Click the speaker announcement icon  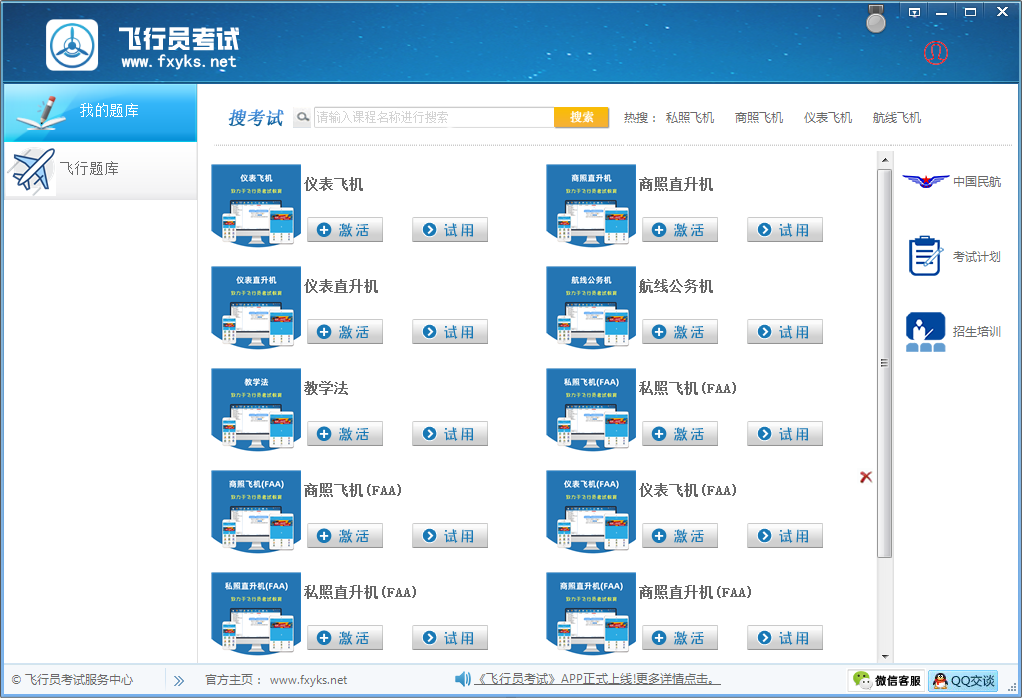point(462,680)
